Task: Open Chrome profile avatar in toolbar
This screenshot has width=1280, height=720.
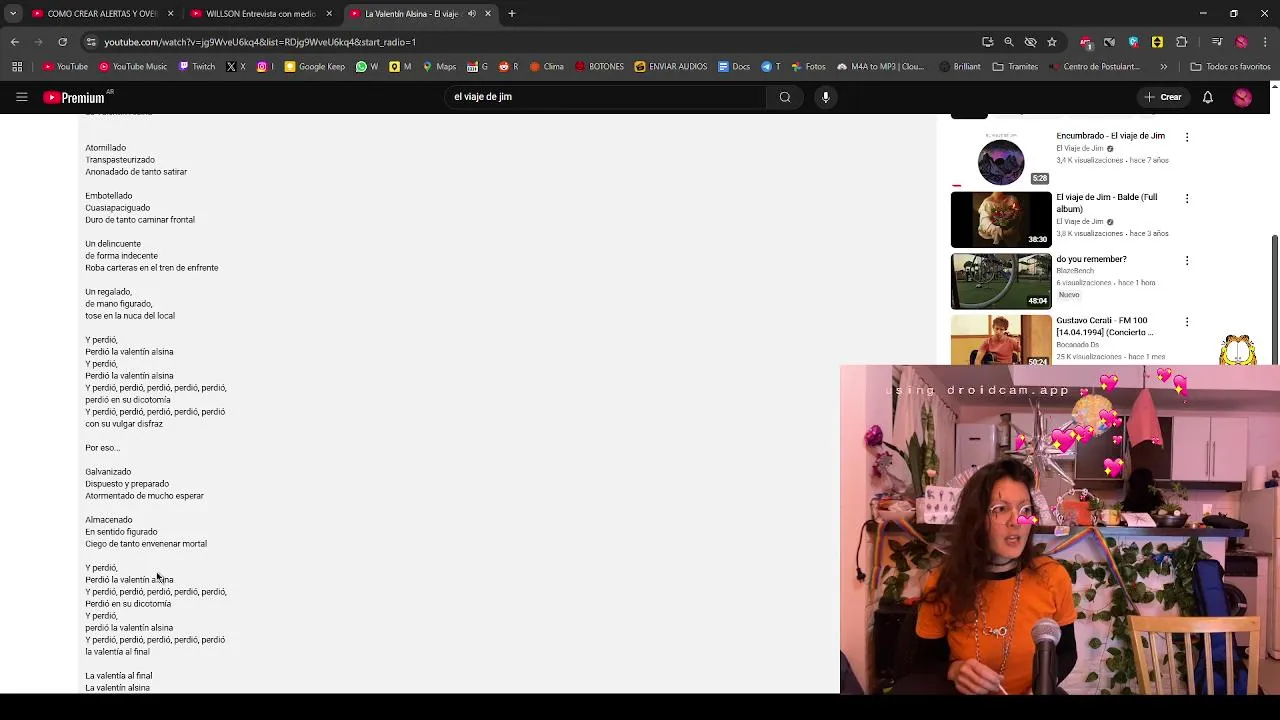Action: pos(1241,42)
